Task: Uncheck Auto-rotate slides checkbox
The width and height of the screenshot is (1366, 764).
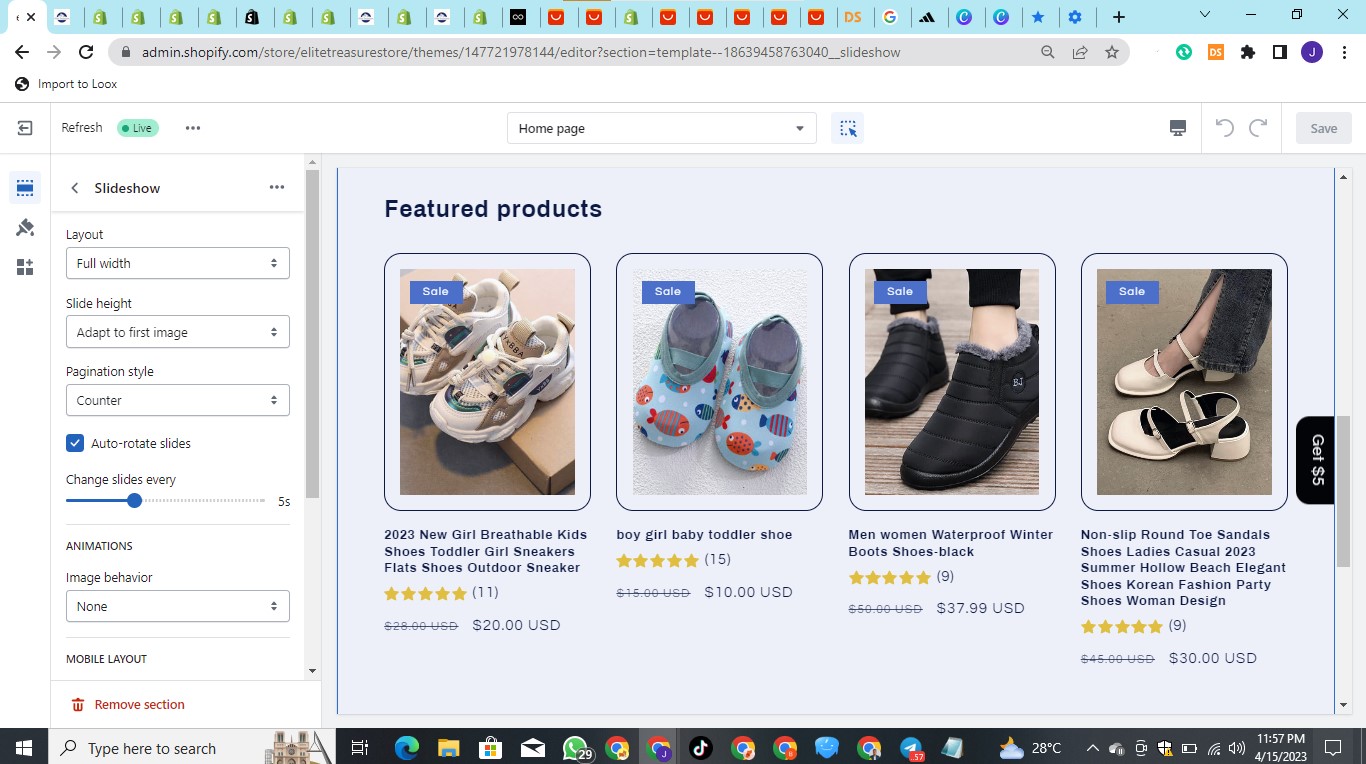Action: [x=75, y=443]
